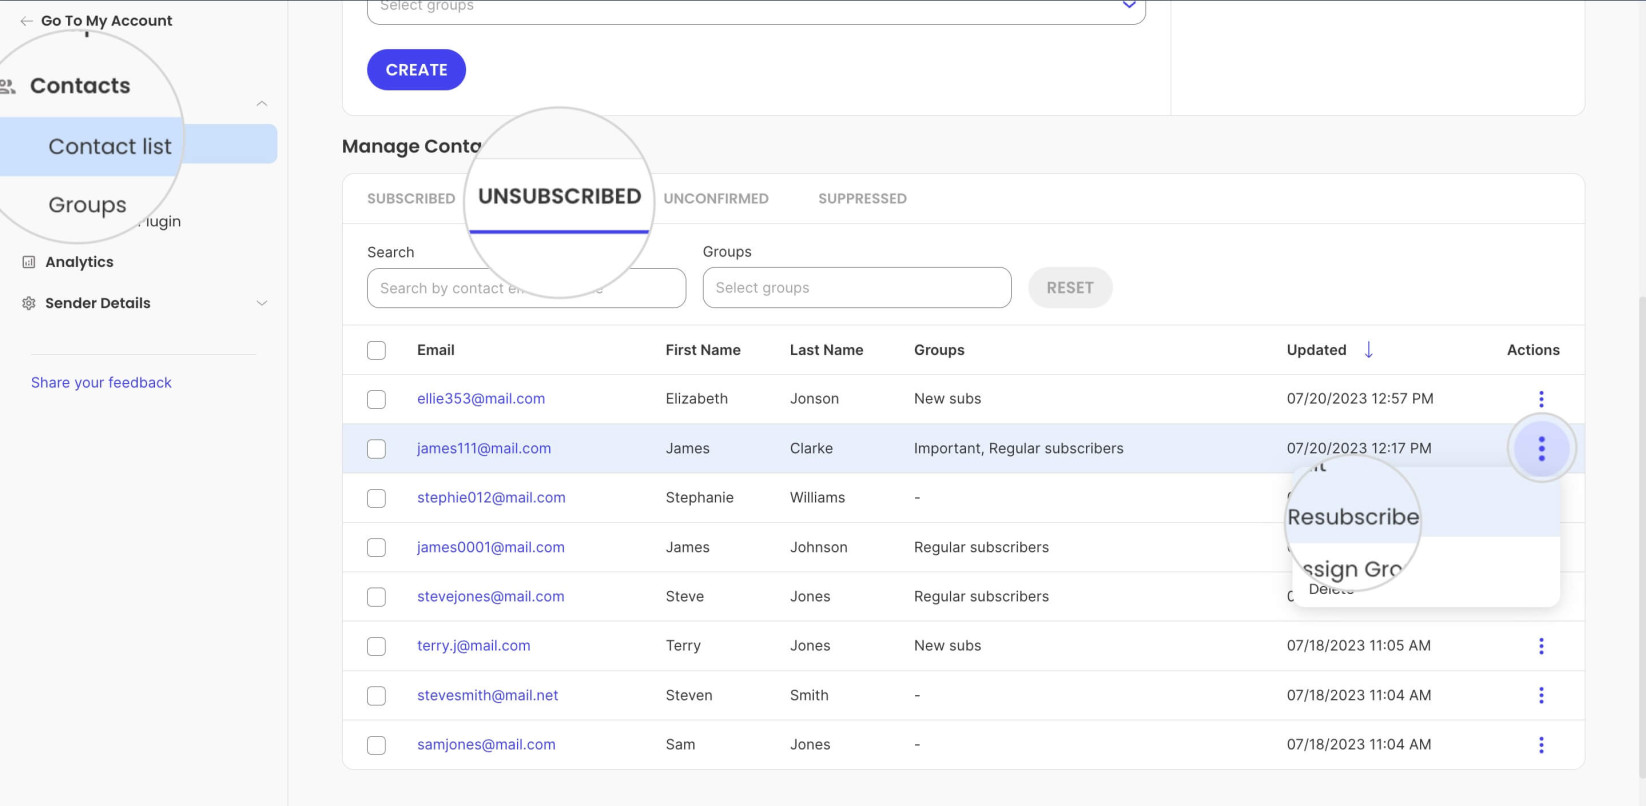Open the Groups filter Select groups field
This screenshot has width=1646, height=806.
click(857, 288)
